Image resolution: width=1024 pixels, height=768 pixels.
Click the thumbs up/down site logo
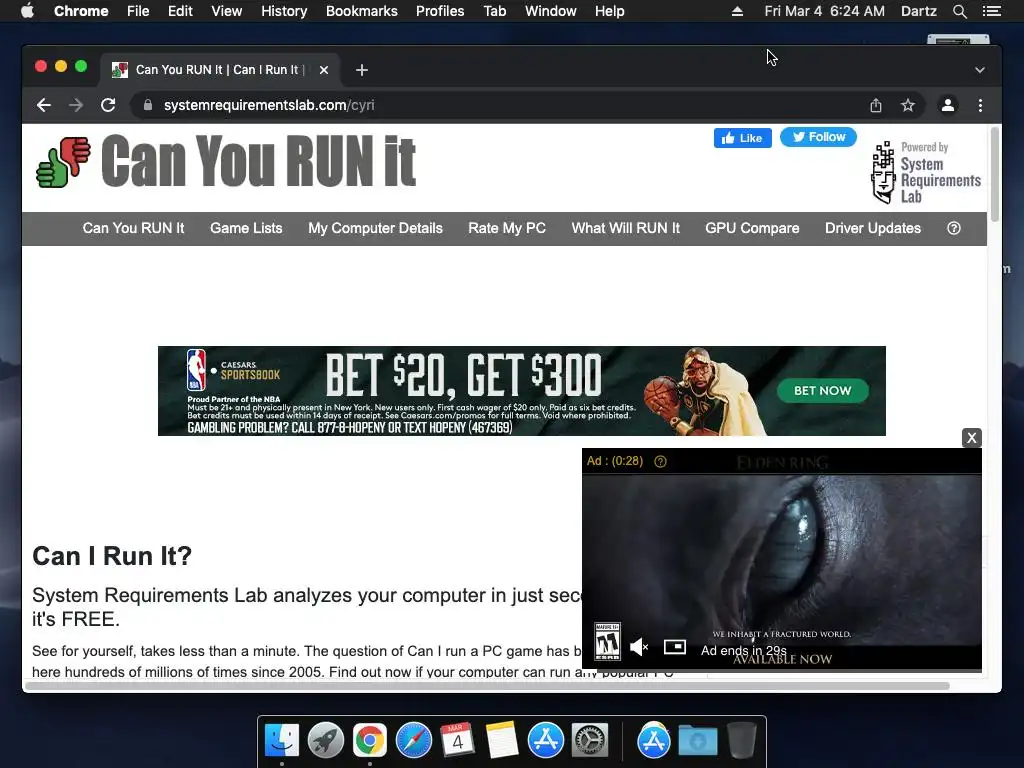63,162
